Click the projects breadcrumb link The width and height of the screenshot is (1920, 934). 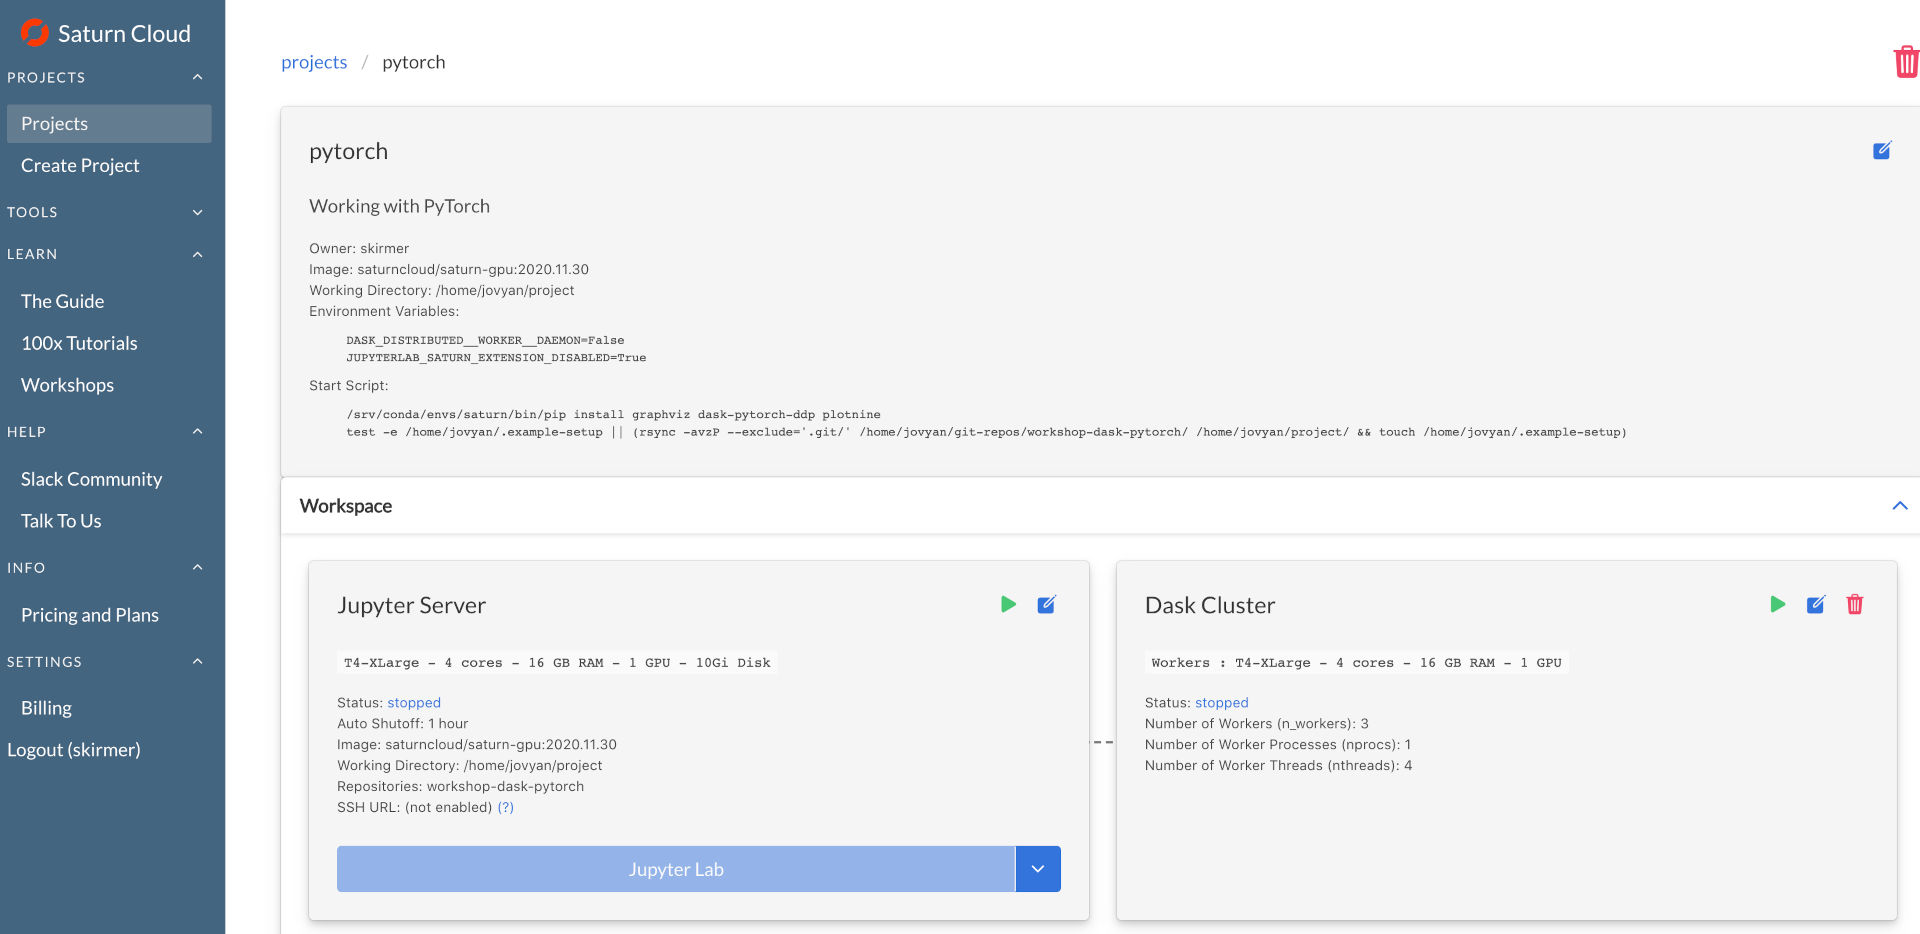point(314,62)
